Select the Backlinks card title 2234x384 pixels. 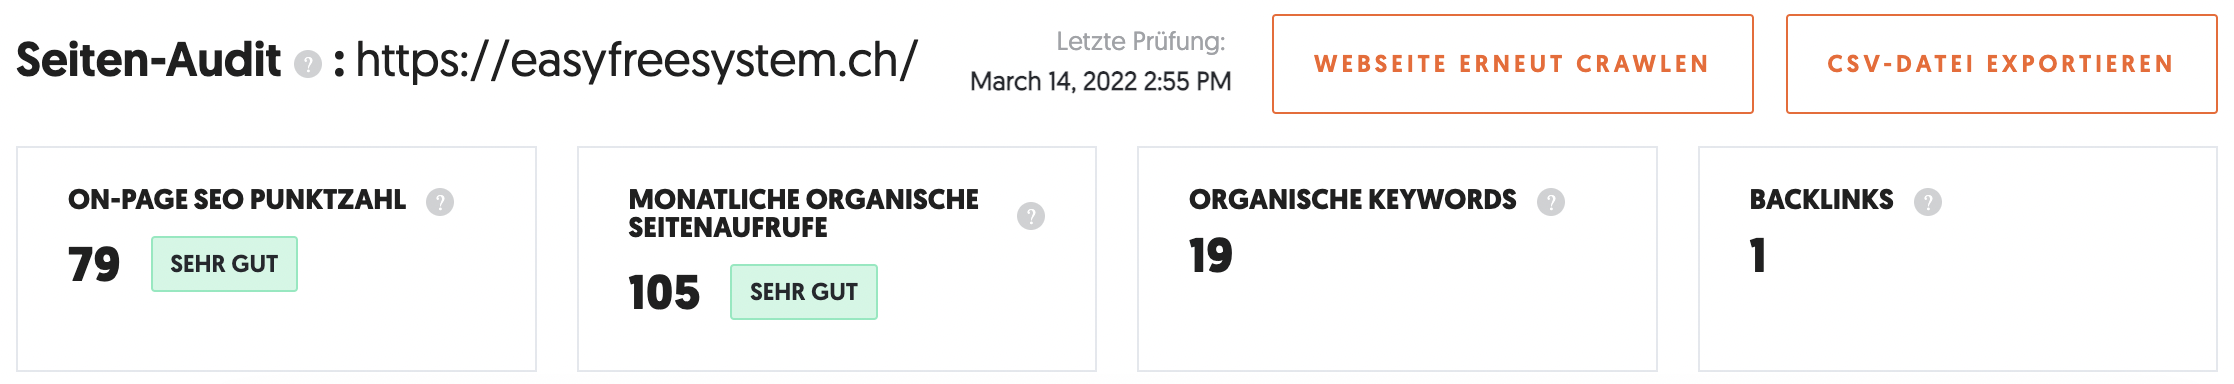pyautogui.click(x=1822, y=200)
